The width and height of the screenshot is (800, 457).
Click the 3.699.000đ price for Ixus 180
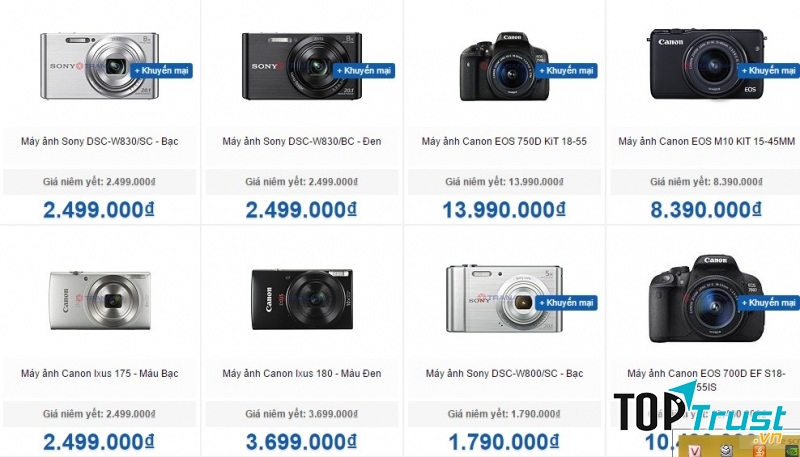[x=302, y=442]
